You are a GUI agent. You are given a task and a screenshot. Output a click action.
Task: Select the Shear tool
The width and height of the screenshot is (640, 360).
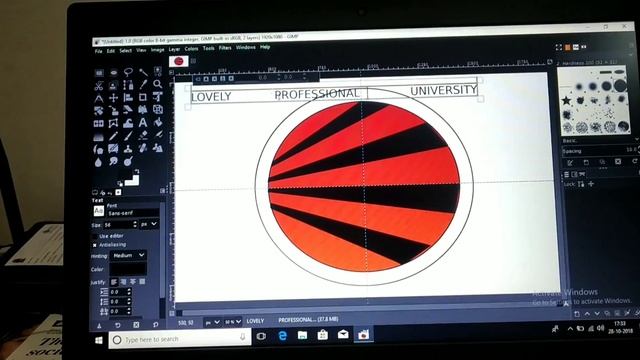[128, 110]
